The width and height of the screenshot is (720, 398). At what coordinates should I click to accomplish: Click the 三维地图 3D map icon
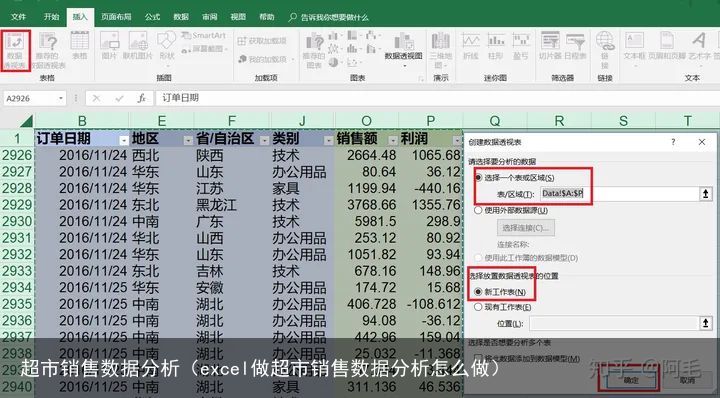click(x=440, y=50)
